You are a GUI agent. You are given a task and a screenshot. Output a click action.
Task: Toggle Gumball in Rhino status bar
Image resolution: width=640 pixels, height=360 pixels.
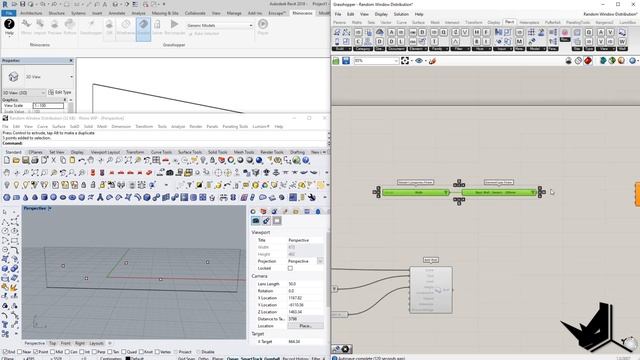[x=272, y=358]
